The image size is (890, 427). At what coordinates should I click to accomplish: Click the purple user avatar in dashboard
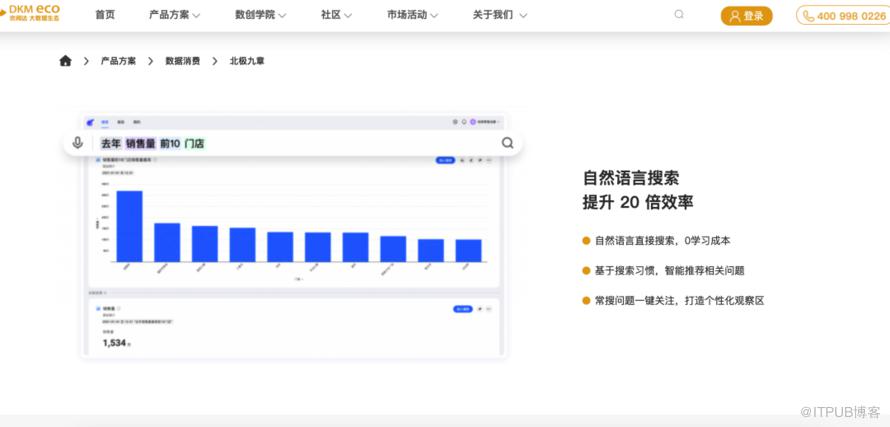(473, 122)
